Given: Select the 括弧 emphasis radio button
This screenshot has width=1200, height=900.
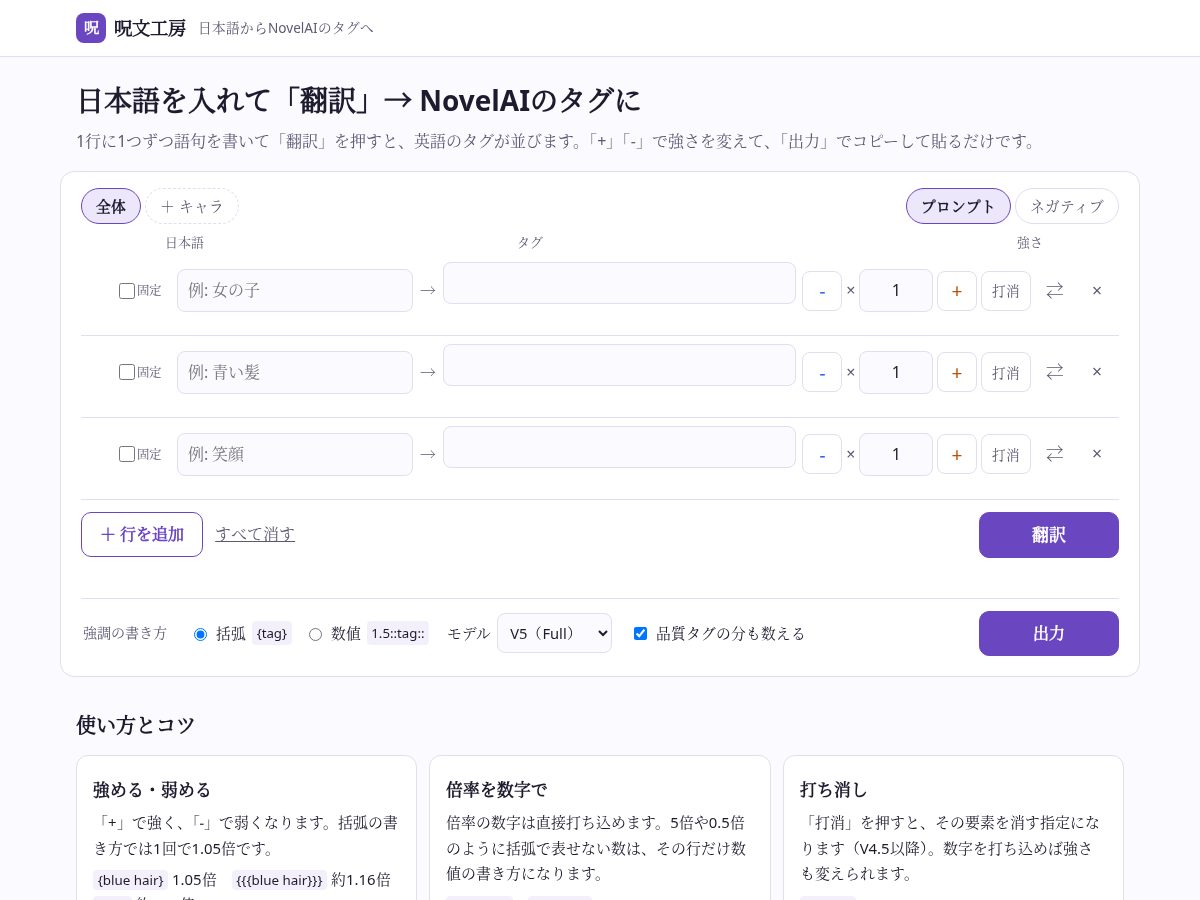Looking at the screenshot, I should click(x=200, y=634).
